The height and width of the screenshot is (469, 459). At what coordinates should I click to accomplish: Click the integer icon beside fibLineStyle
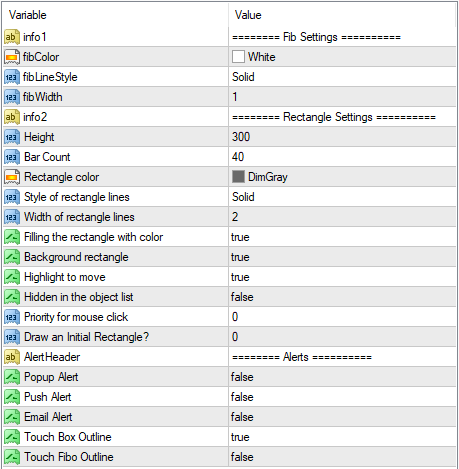click(x=12, y=77)
